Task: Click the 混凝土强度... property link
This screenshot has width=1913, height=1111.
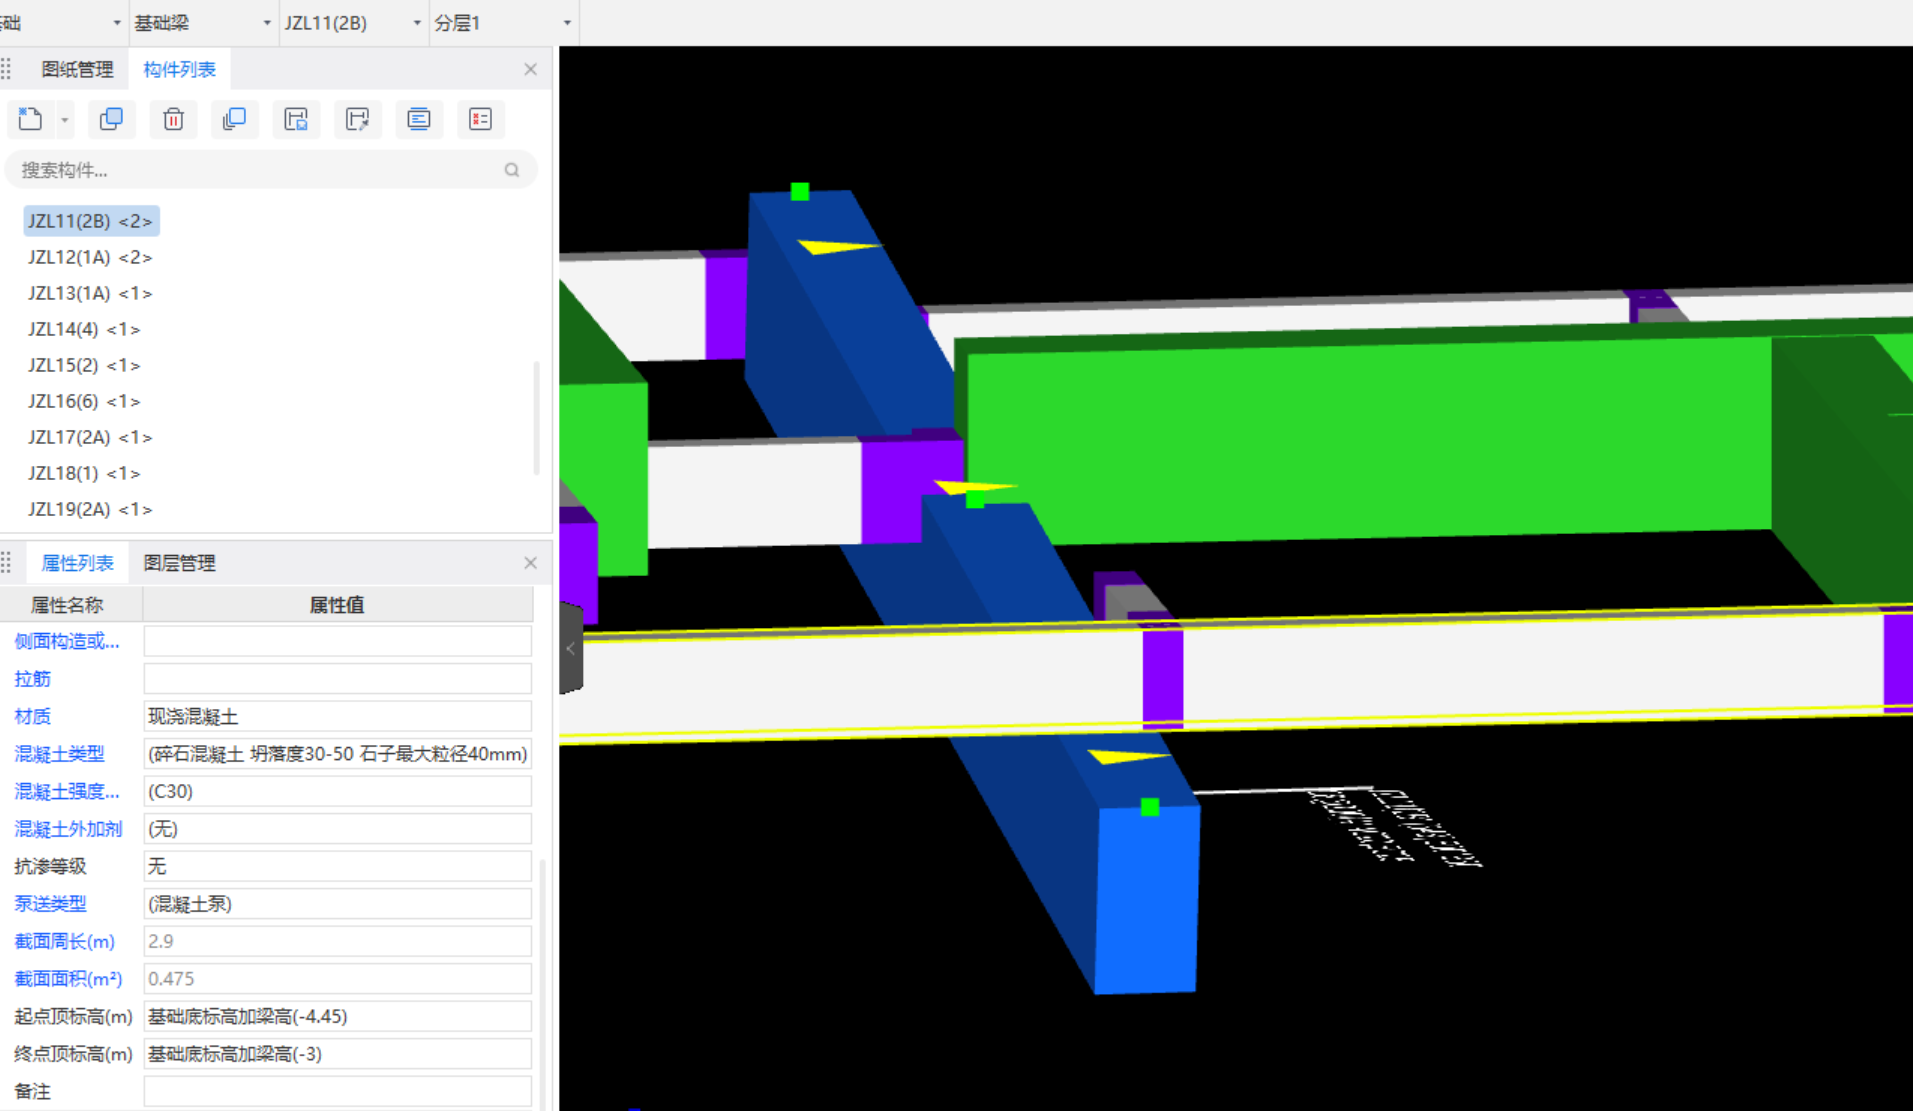Action: [67, 791]
